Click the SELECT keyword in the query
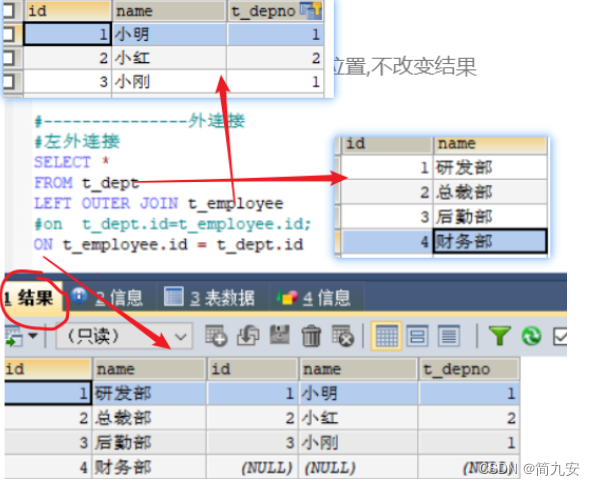The height and width of the screenshot is (486, 595). tap(62, 162)
